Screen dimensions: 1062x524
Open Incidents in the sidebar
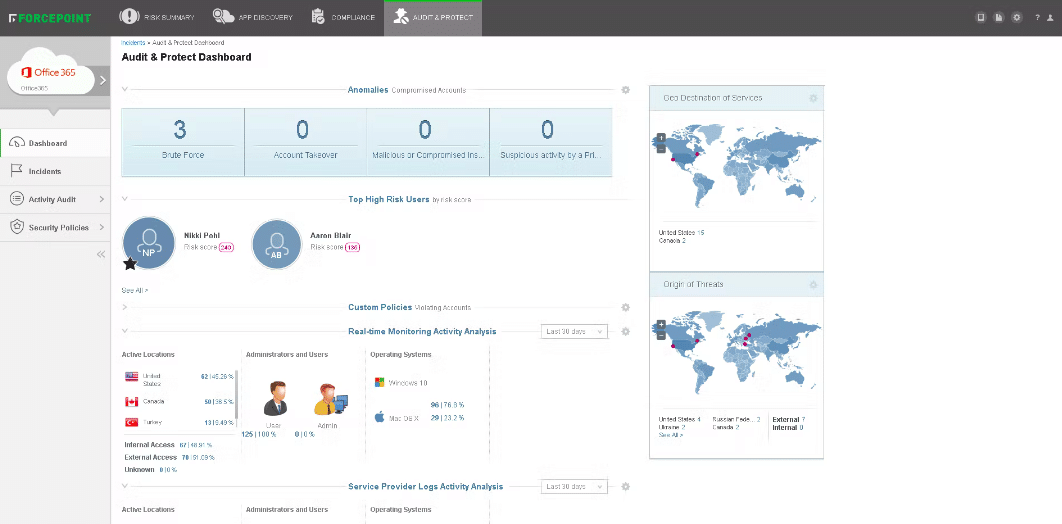pos(55,171)
